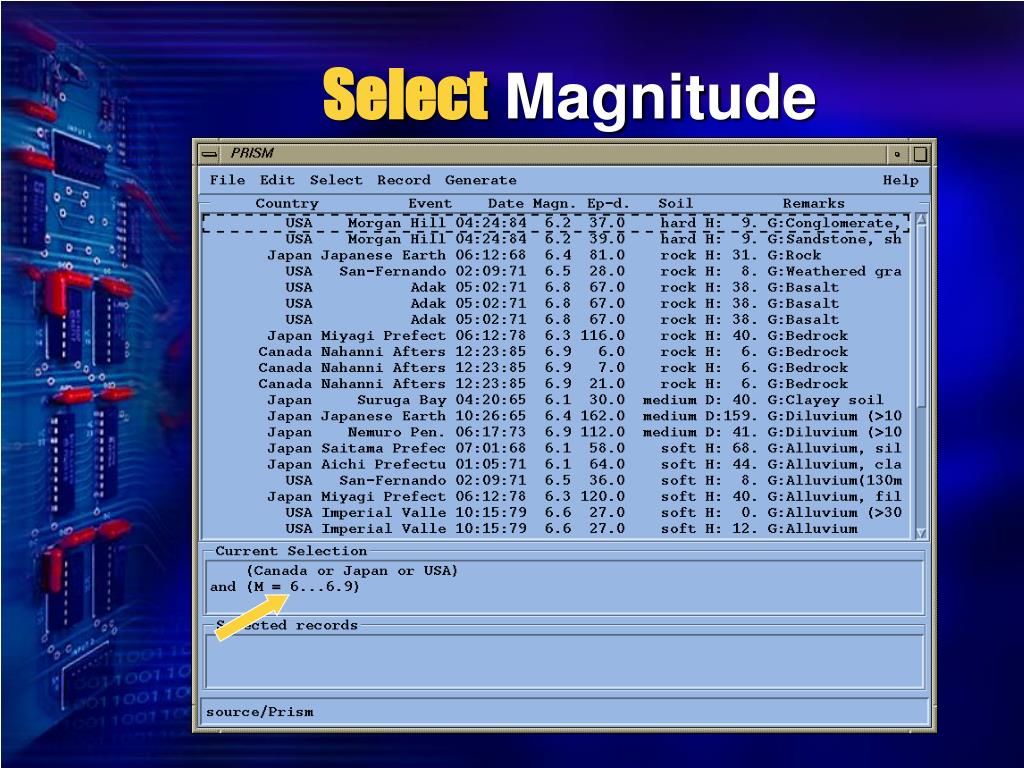The height and width of the screenshot is (768, 1024).
Task: Click the Remarks column header
Action: pyautogui.click(x=814, y=203)
